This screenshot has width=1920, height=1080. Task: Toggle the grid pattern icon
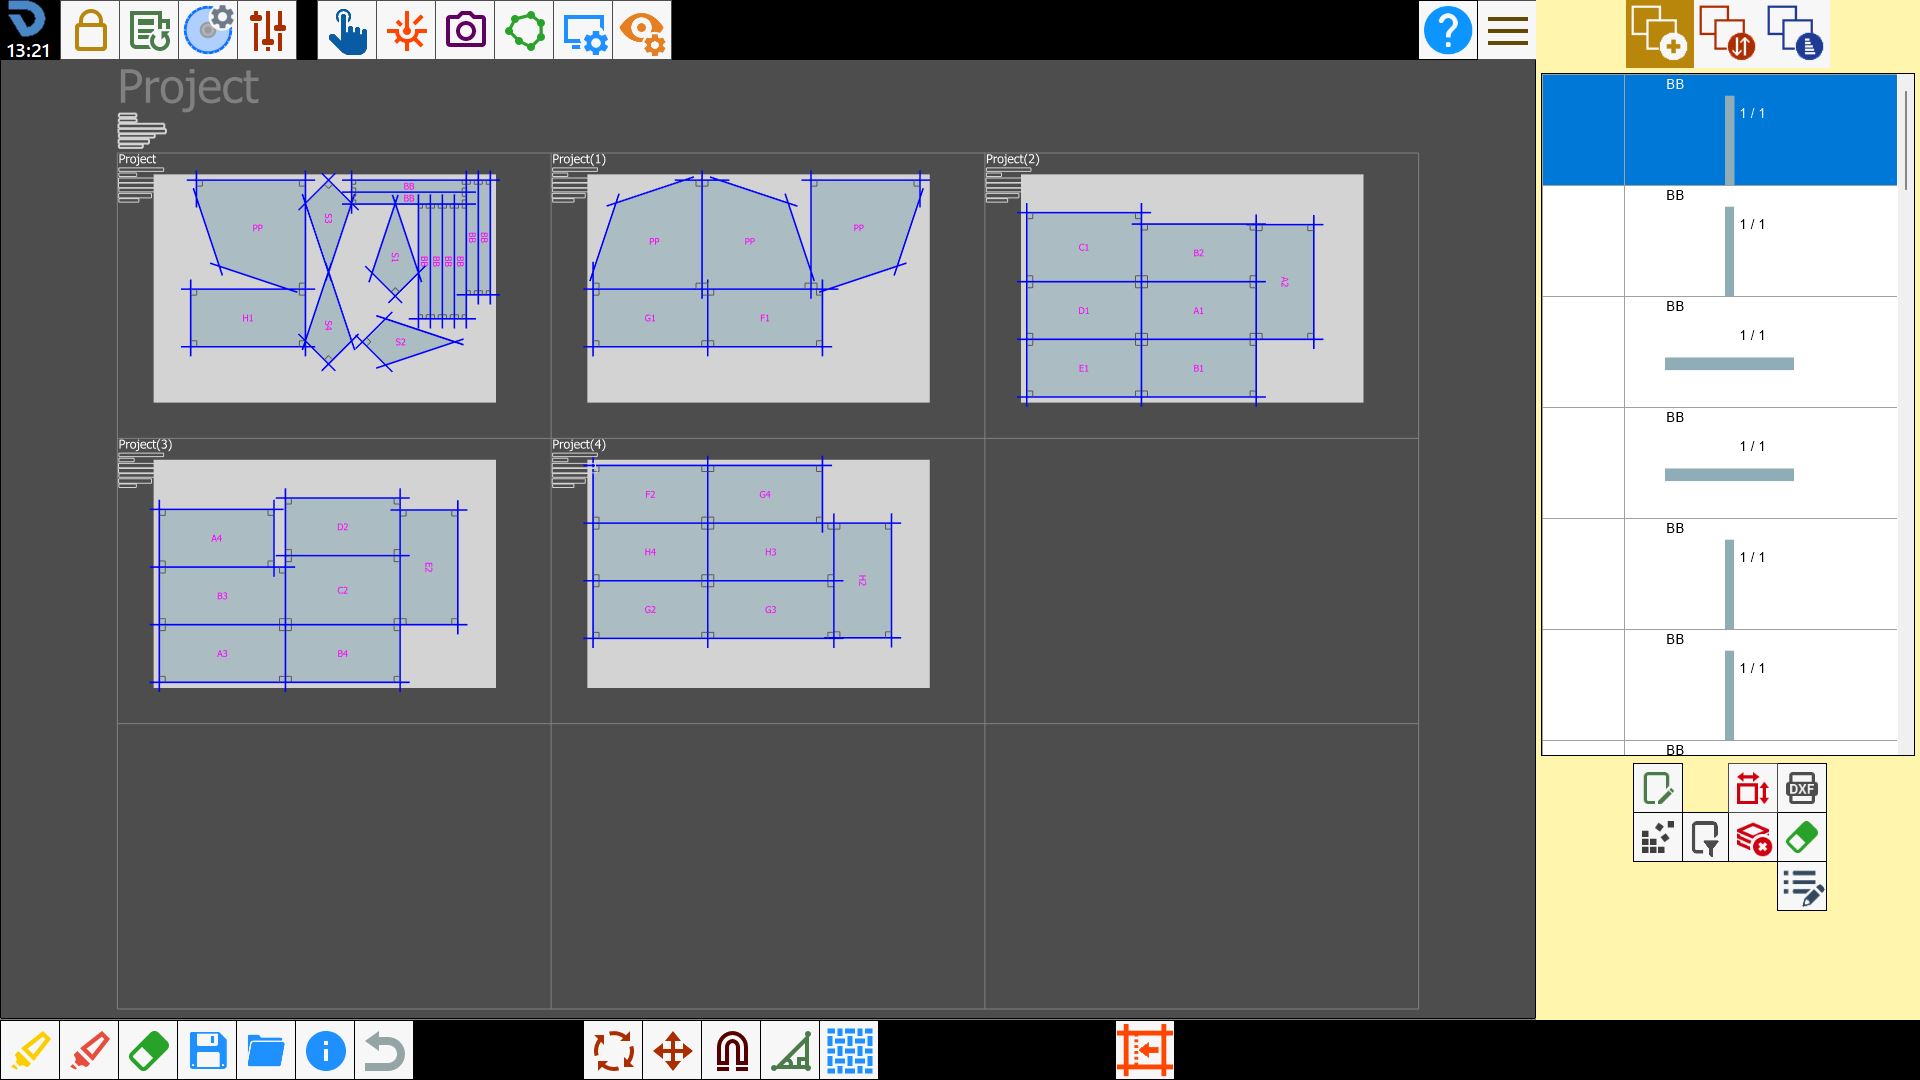click(x=850, y=1051)
